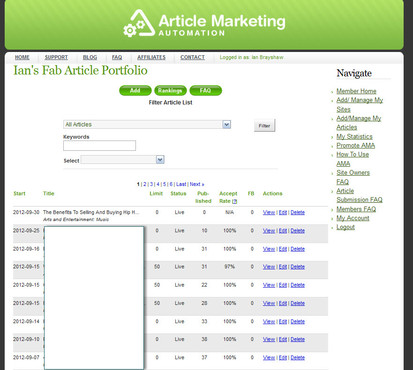Open the BLOG menu item
Screen dimensions: 413x370
(x=90, y=58)
